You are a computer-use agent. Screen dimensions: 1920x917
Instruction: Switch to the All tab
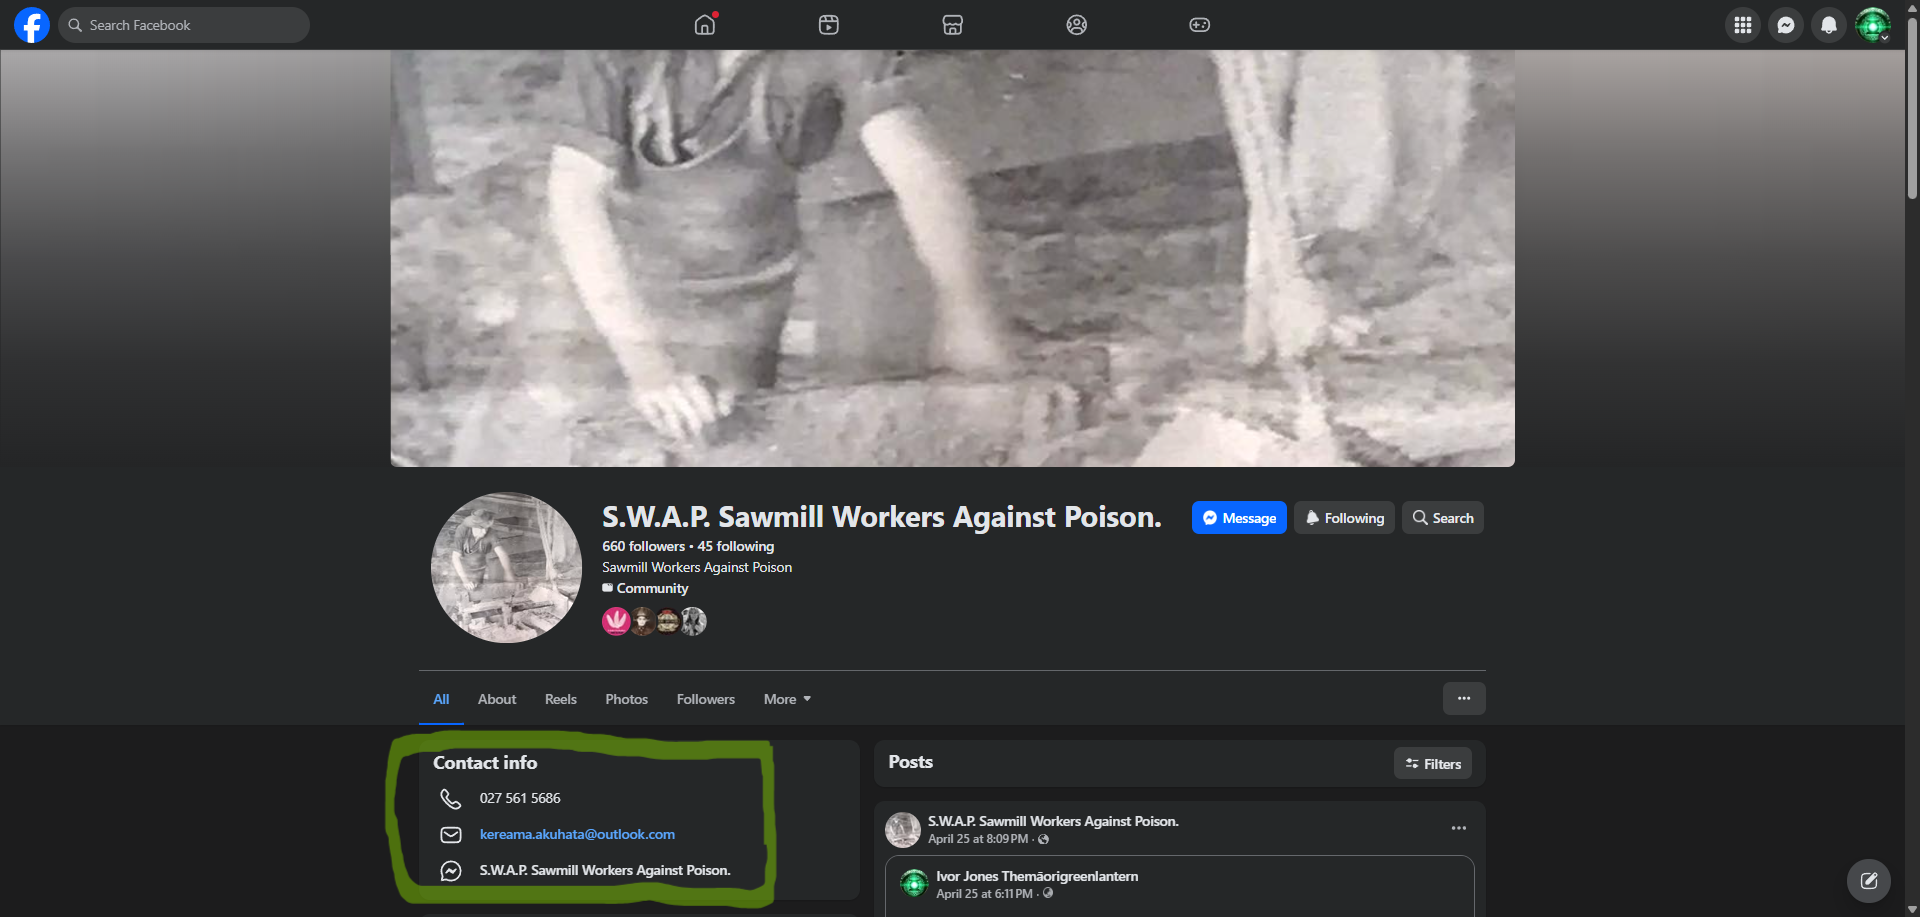click(x=441, y=699)
